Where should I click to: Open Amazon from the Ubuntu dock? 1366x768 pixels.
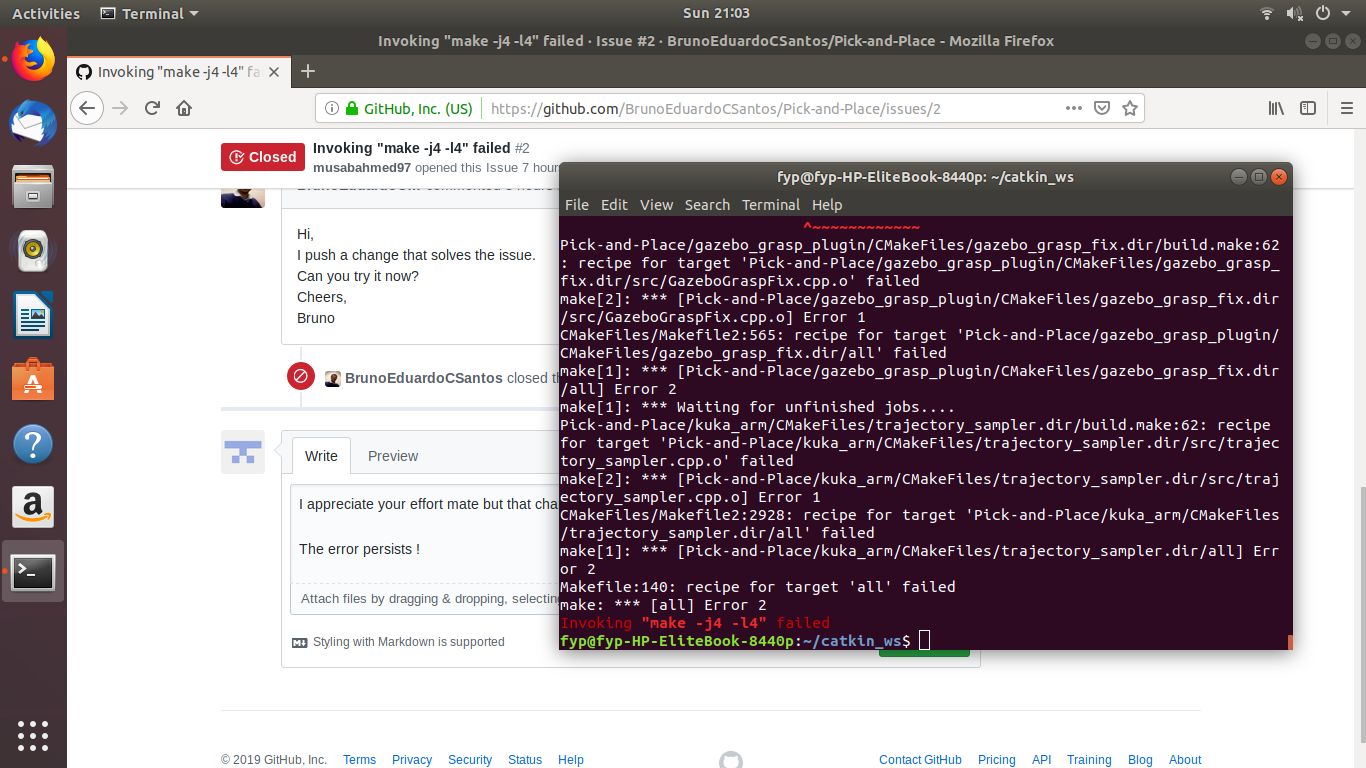click(x=33, y=507)
